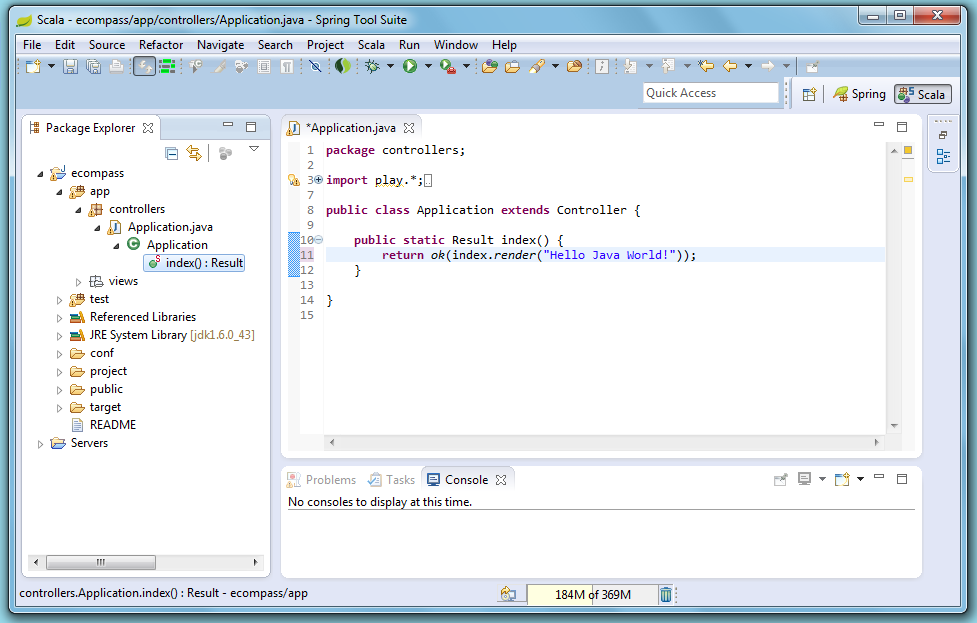Viewport: 977px width, 623px height.
Task: Select the Scala perspective button
Action: (x=922, y=94)
